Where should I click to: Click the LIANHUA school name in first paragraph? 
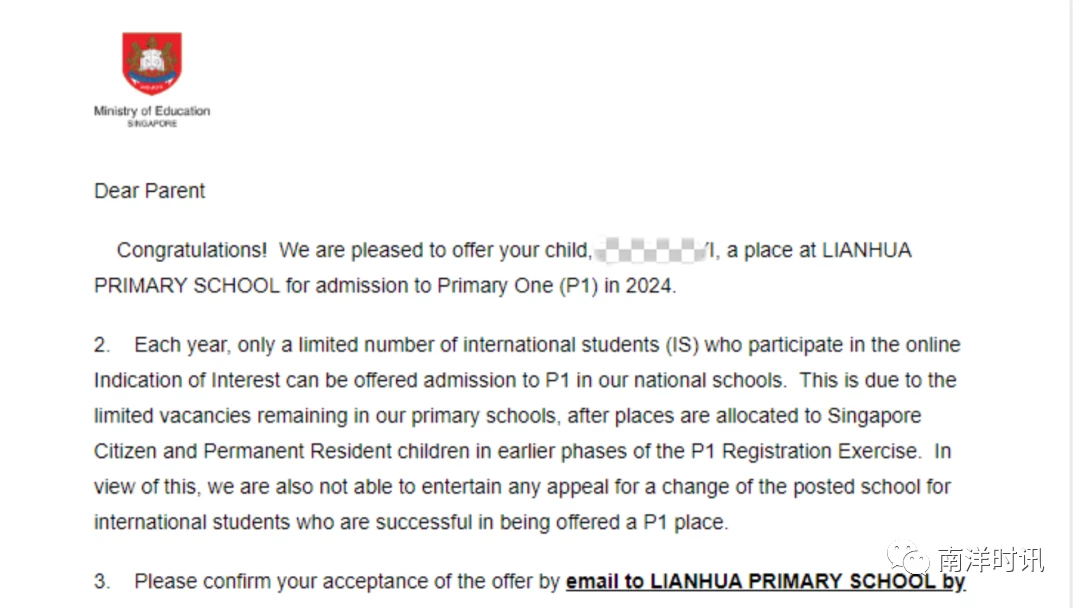point(866,250)
